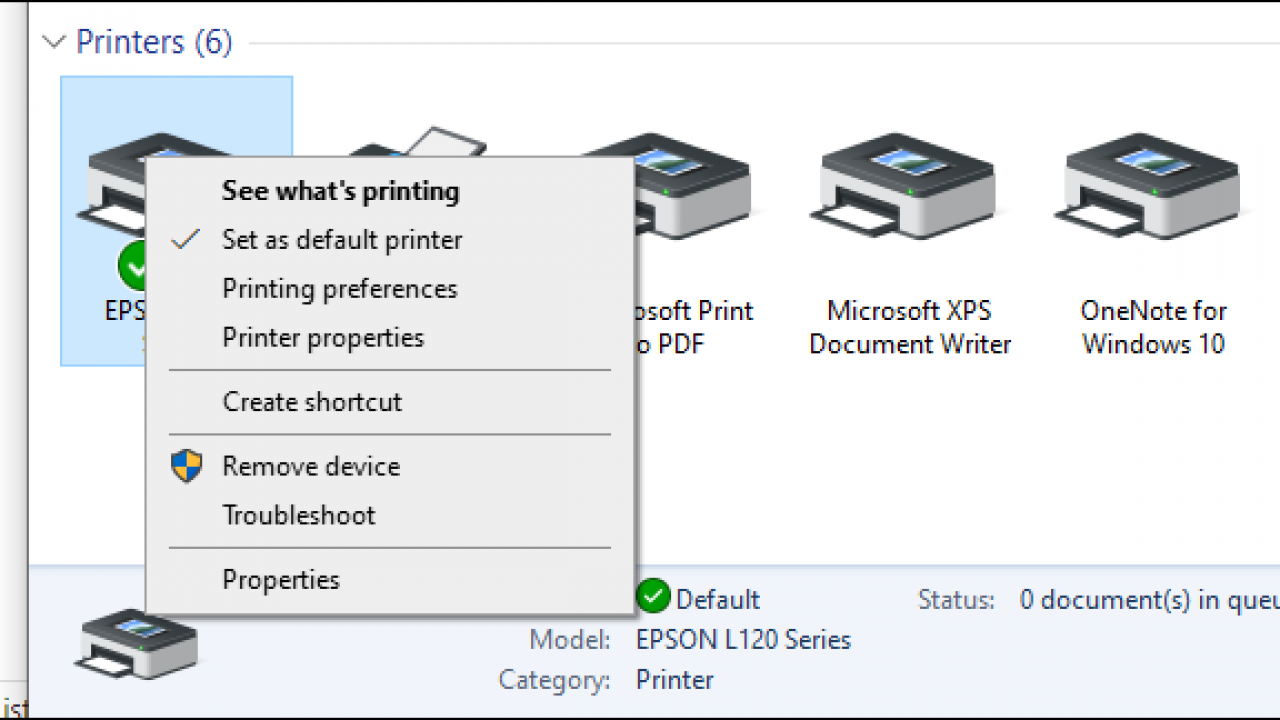Select Create shortcut in the context menu
The width and height of the screenshot is (1280, 720).
coord(311,401)
